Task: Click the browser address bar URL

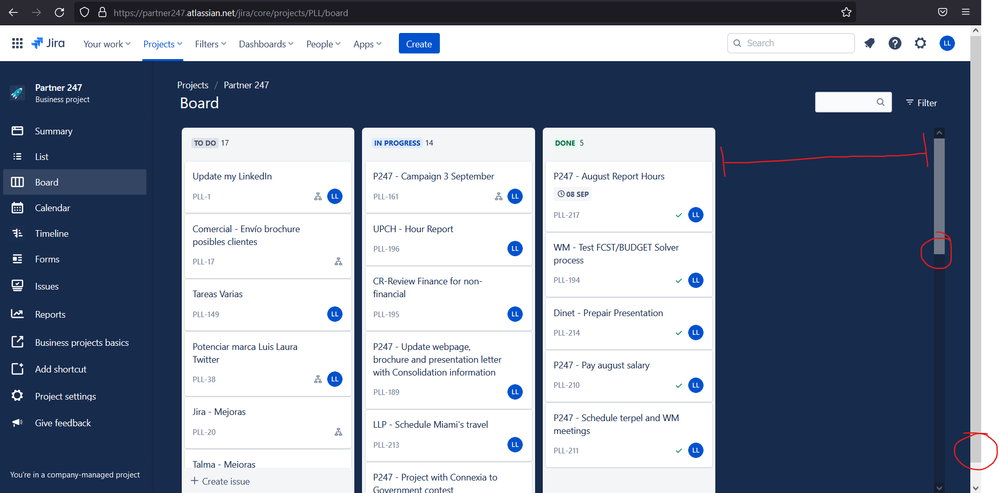Action: point(231,12)
